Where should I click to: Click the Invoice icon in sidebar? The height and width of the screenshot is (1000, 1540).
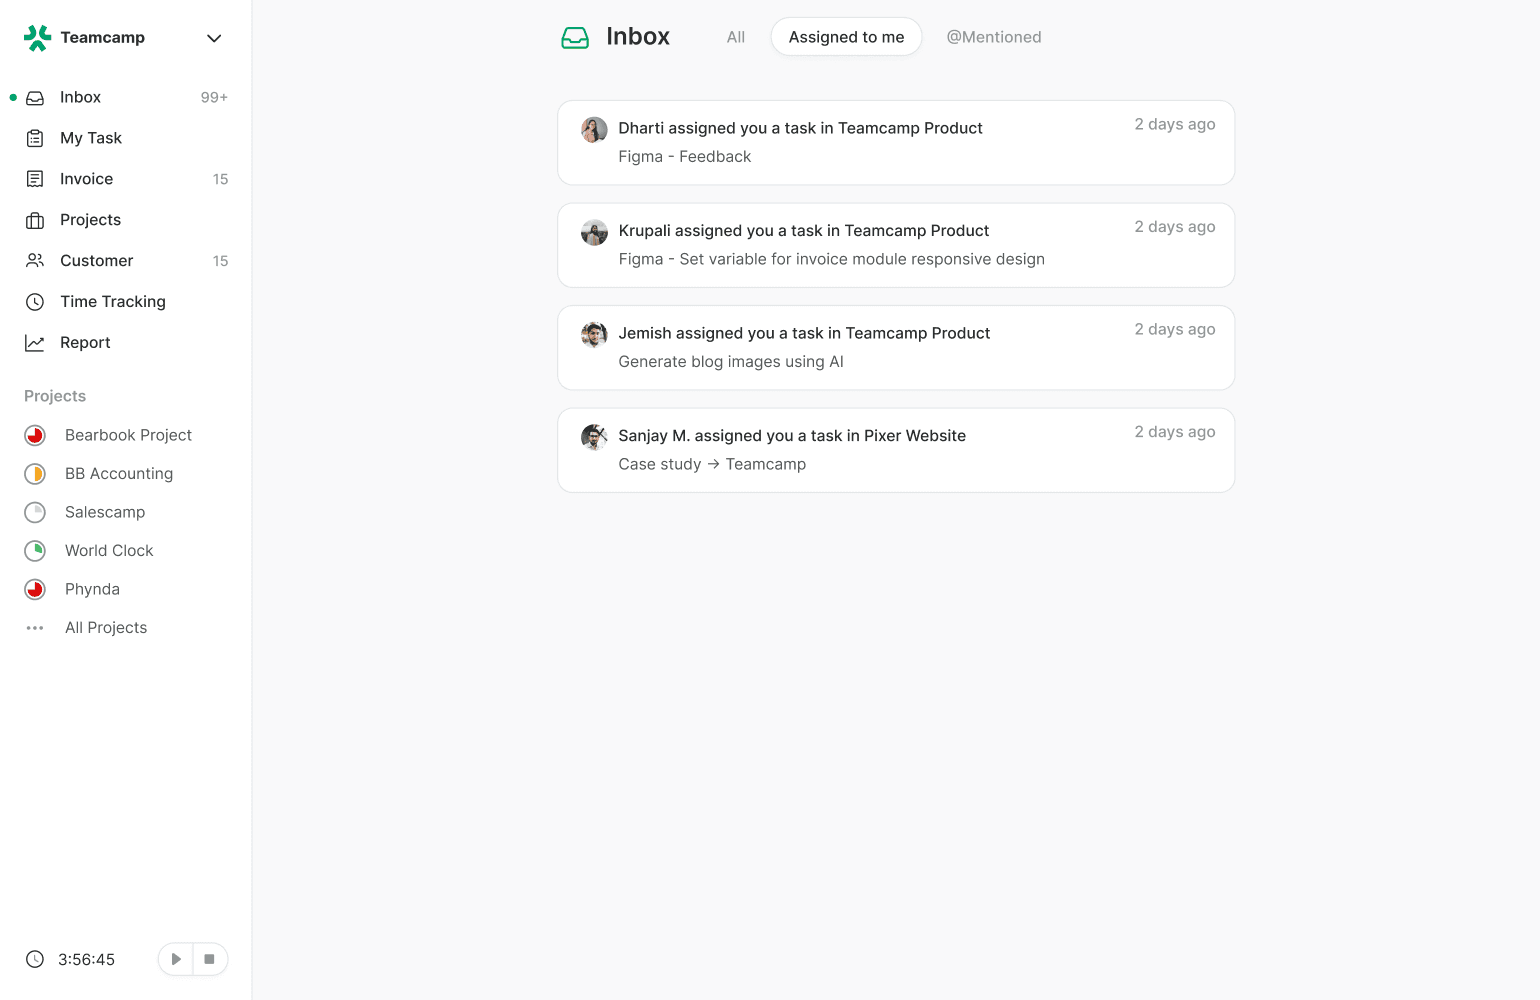[x=35, y=179]
